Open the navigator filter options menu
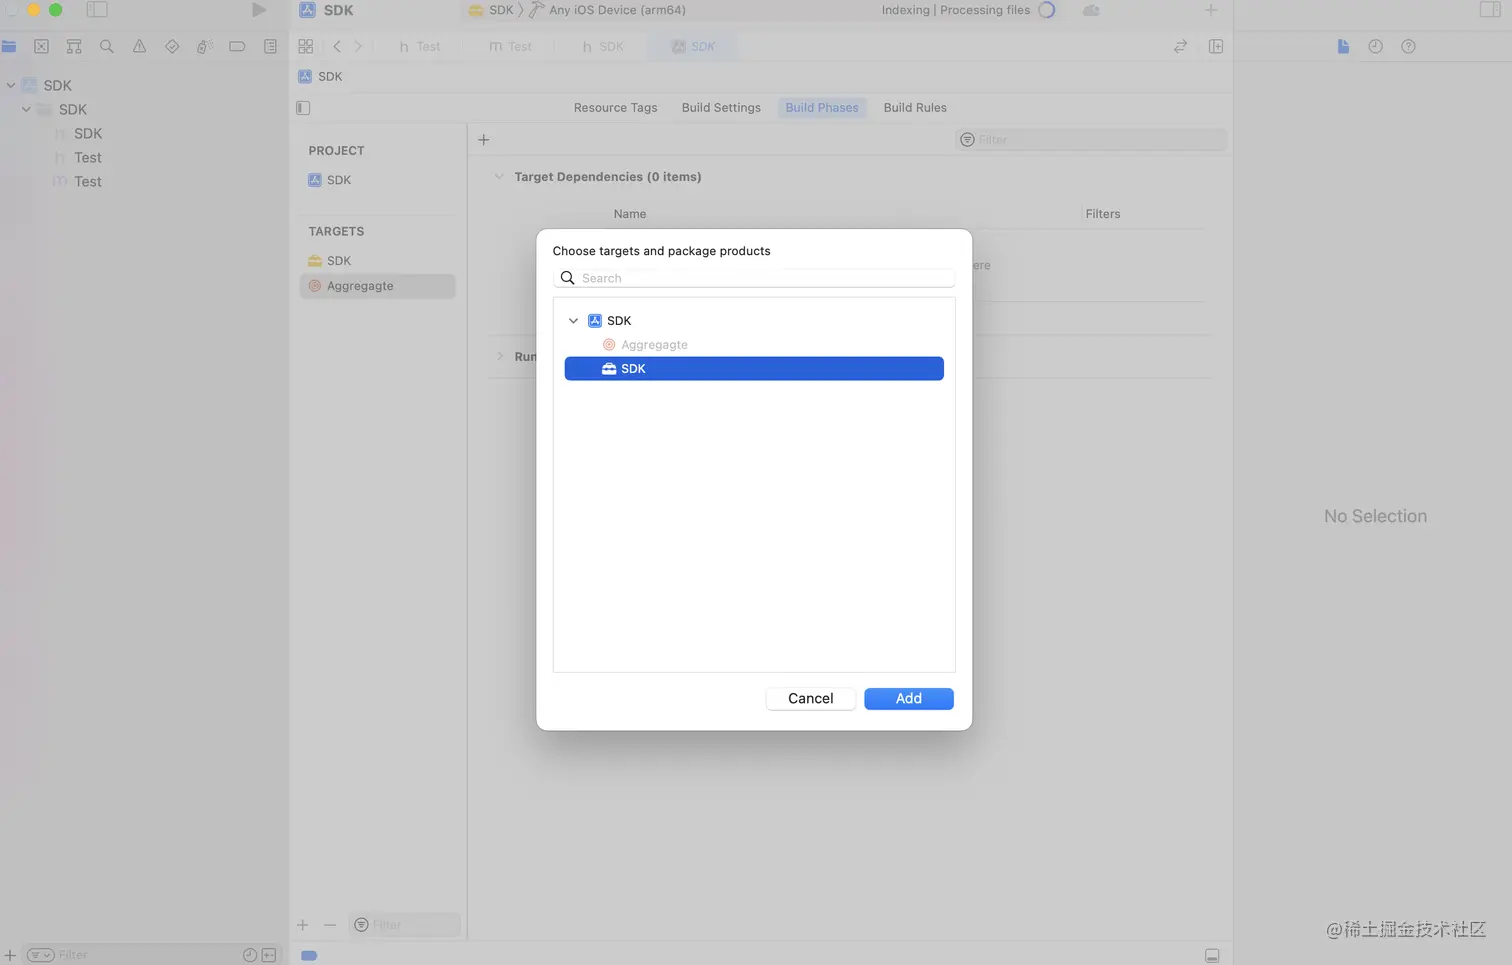The height and width of the screenshot is (965, 1512). 40,955
